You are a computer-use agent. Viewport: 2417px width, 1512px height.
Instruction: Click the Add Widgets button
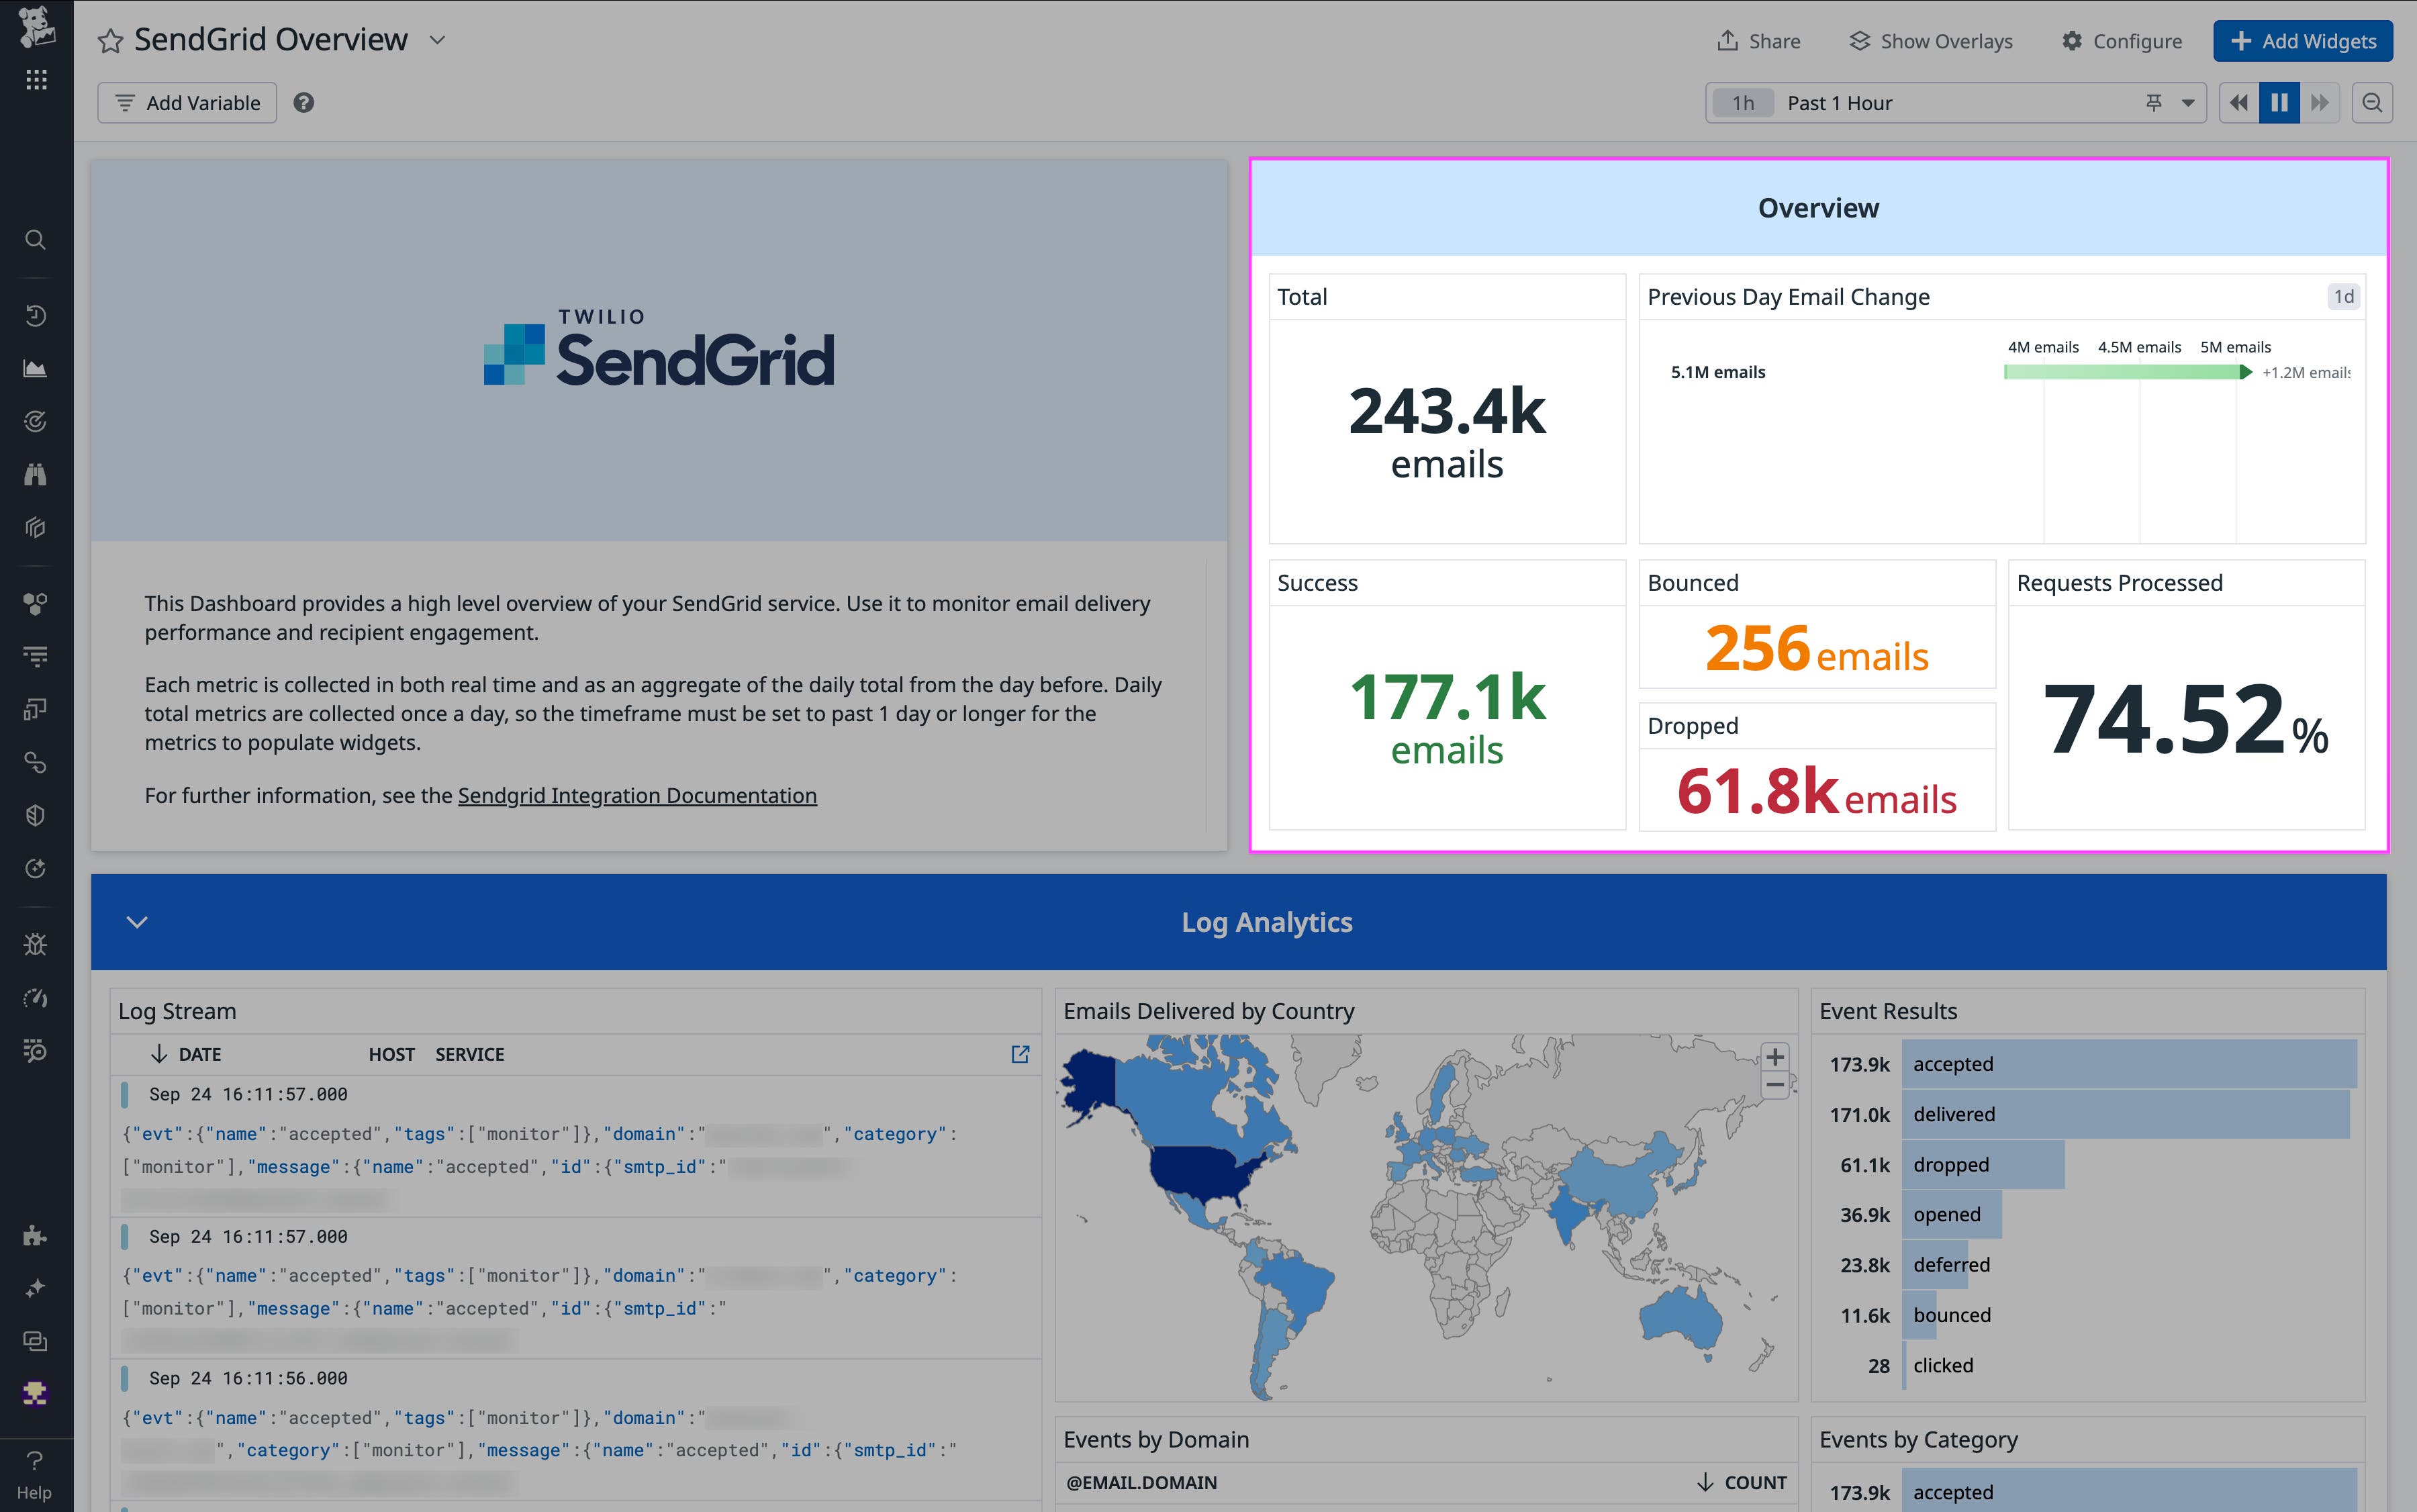coord(2302,41)
